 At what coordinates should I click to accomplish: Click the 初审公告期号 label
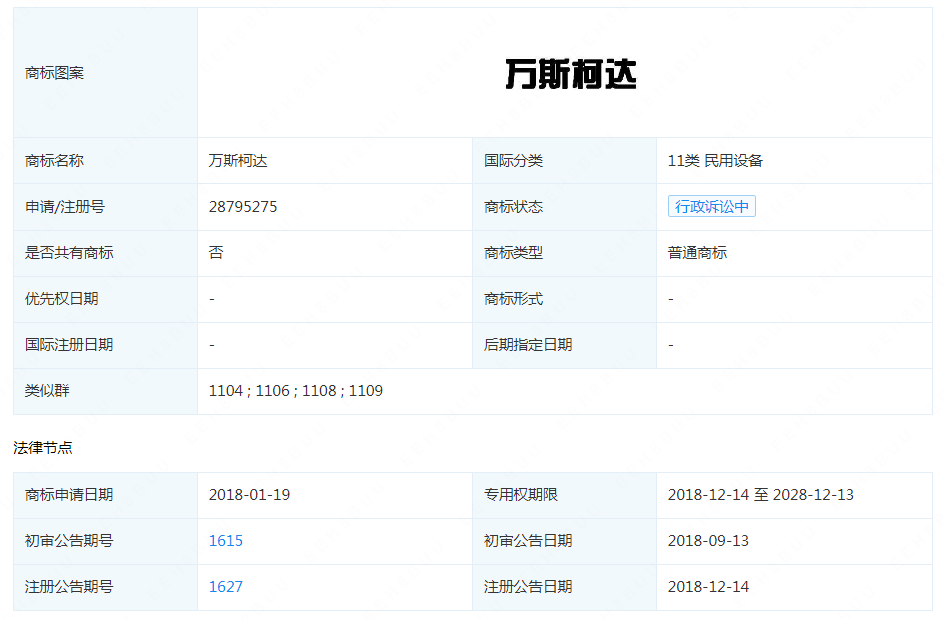pyautogui.click(x=69, y=541)
